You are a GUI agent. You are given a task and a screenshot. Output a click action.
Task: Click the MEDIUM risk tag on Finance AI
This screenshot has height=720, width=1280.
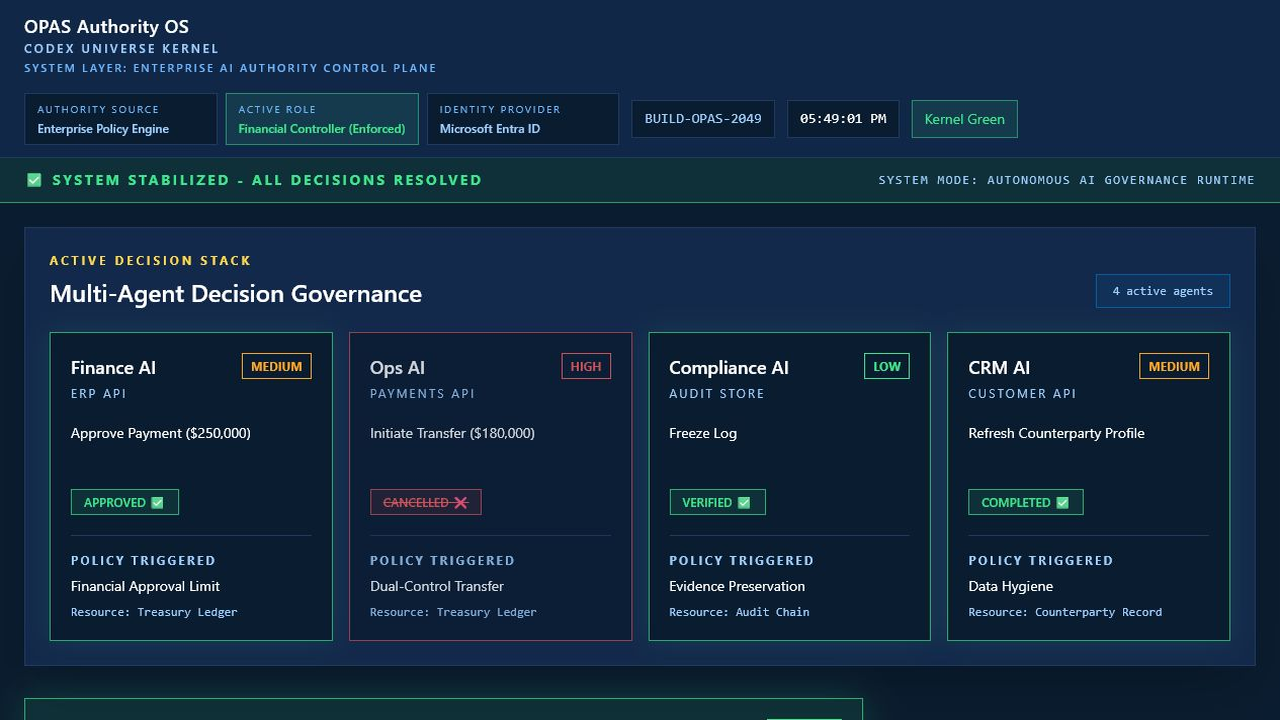tap(277, 366)
